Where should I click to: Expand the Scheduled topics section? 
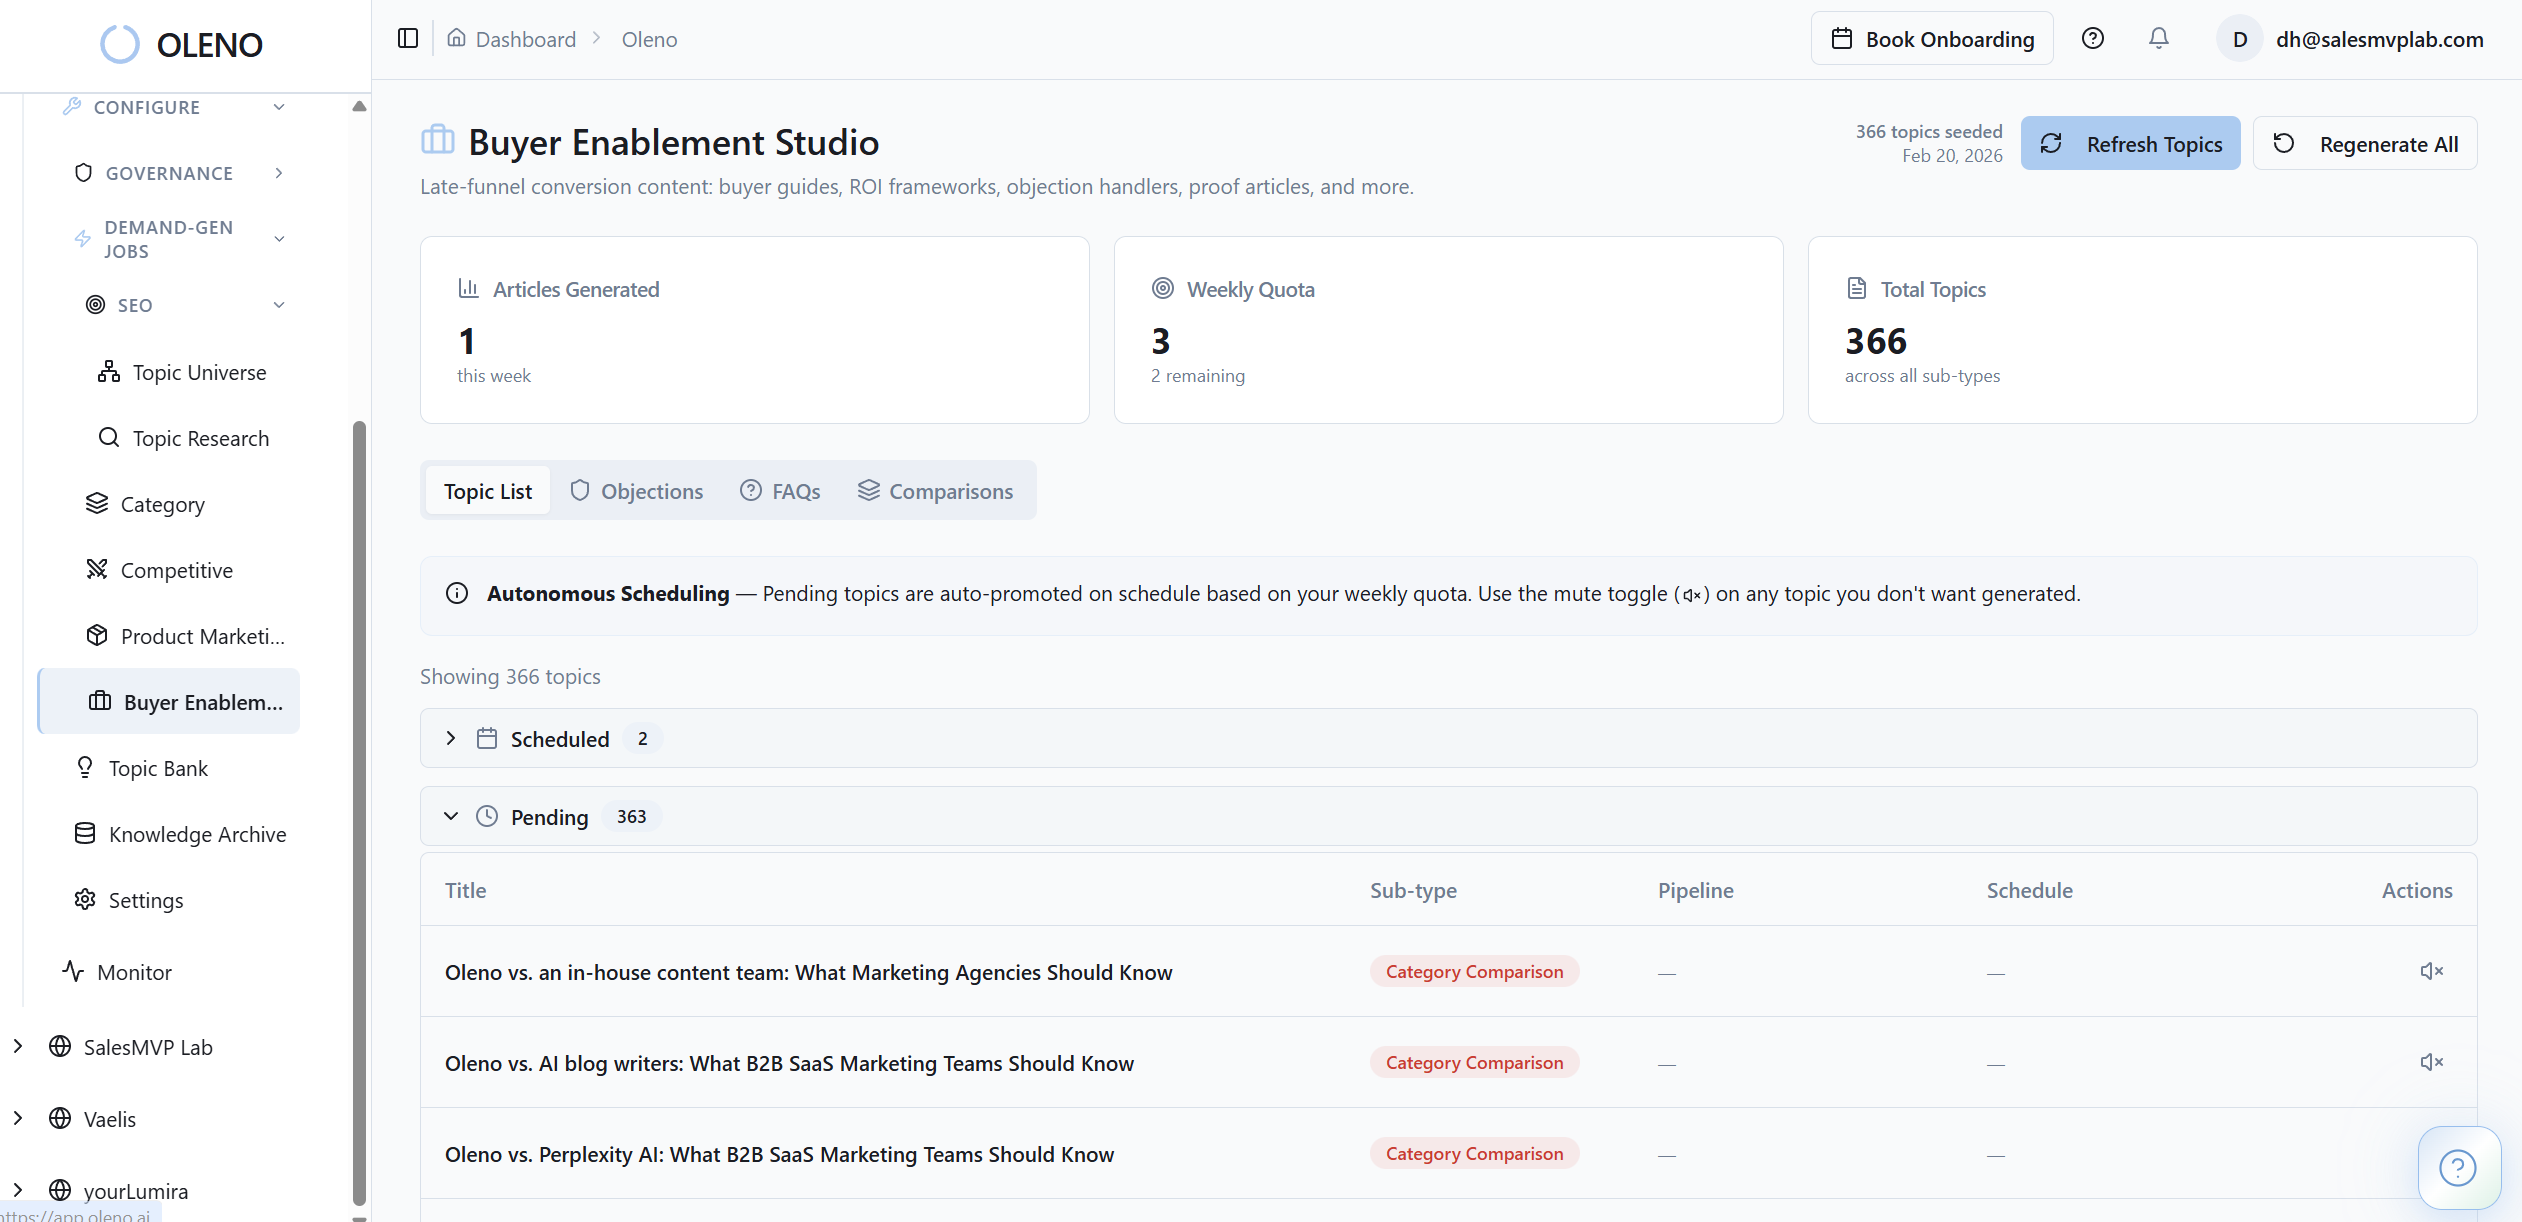pyautogui.click(x=450, y=738)
